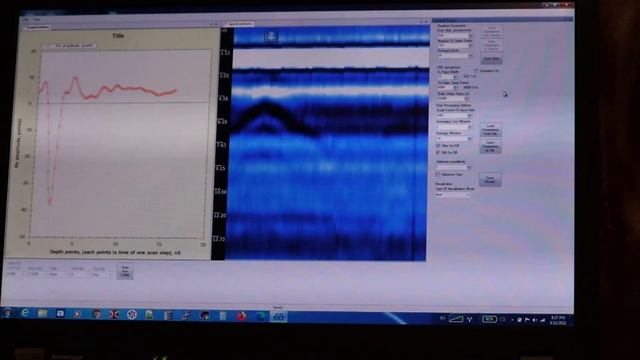640x360 pixels.
Task: Open File Explorer from the taskbar
Action: pyautogui.click(x=42, y=313)
